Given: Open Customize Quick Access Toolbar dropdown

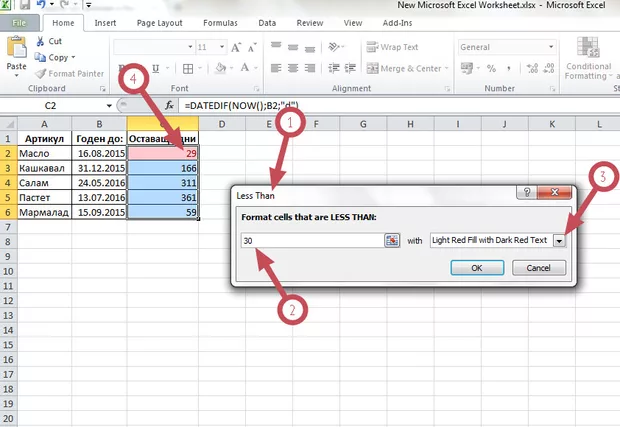Looking at the screenshot, I should 89,5.
